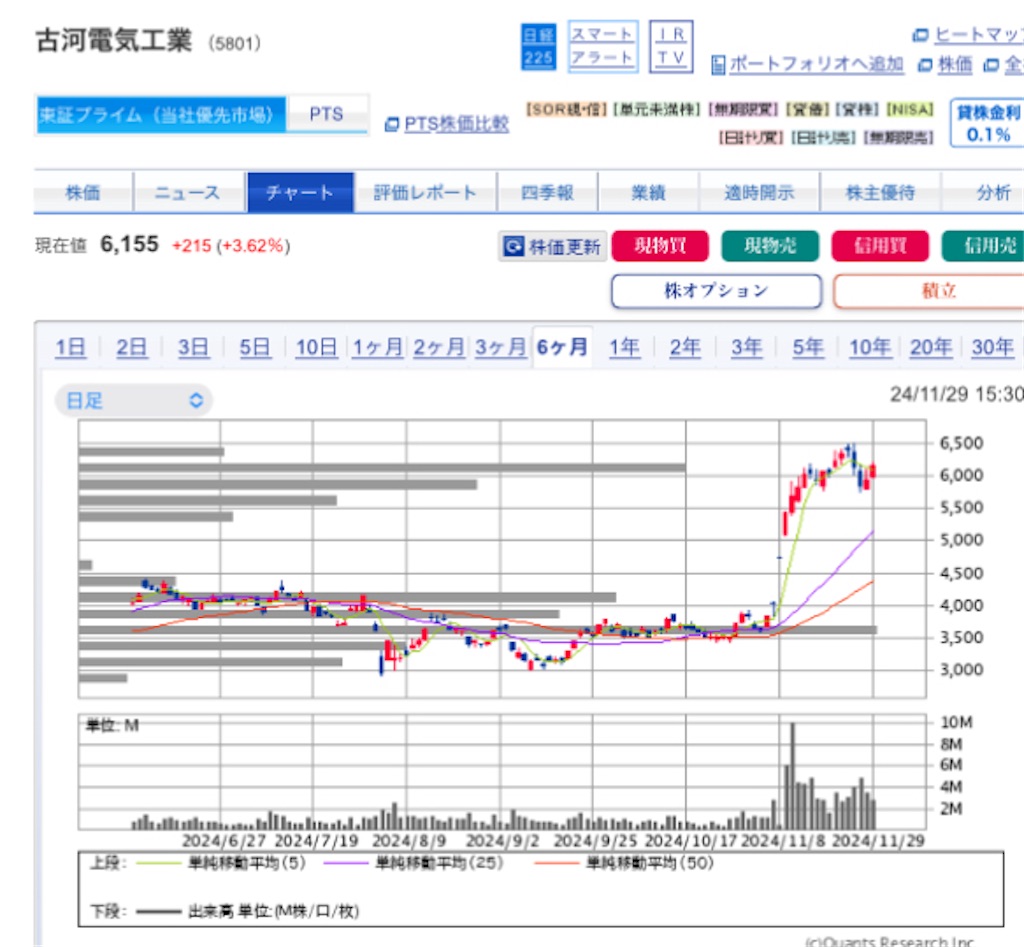Viewport: 1024px width, 947px height.
Task: Select the 3日 chart period
Action: click(x=193, y=347)
